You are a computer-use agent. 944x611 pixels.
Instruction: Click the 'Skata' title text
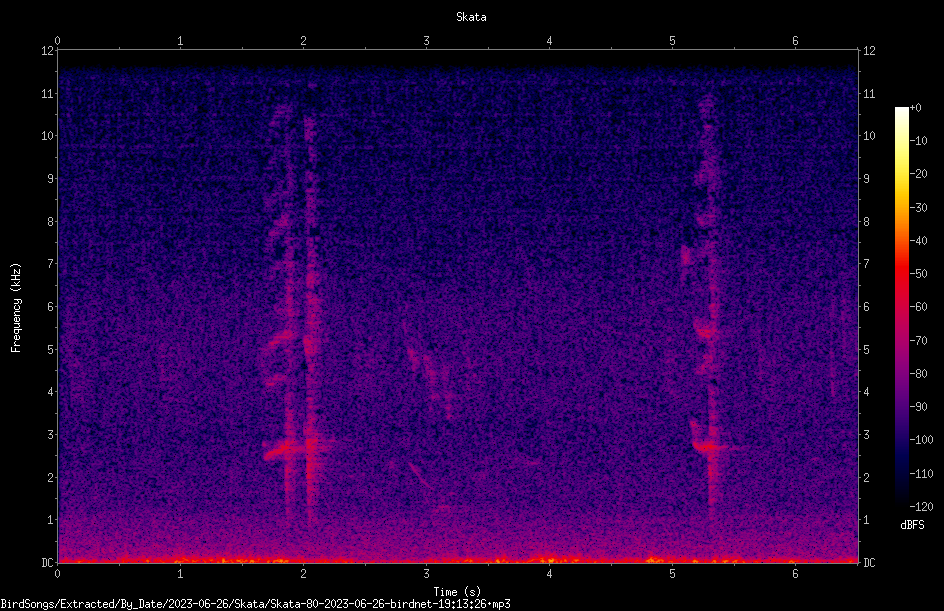tap(471, 17)
